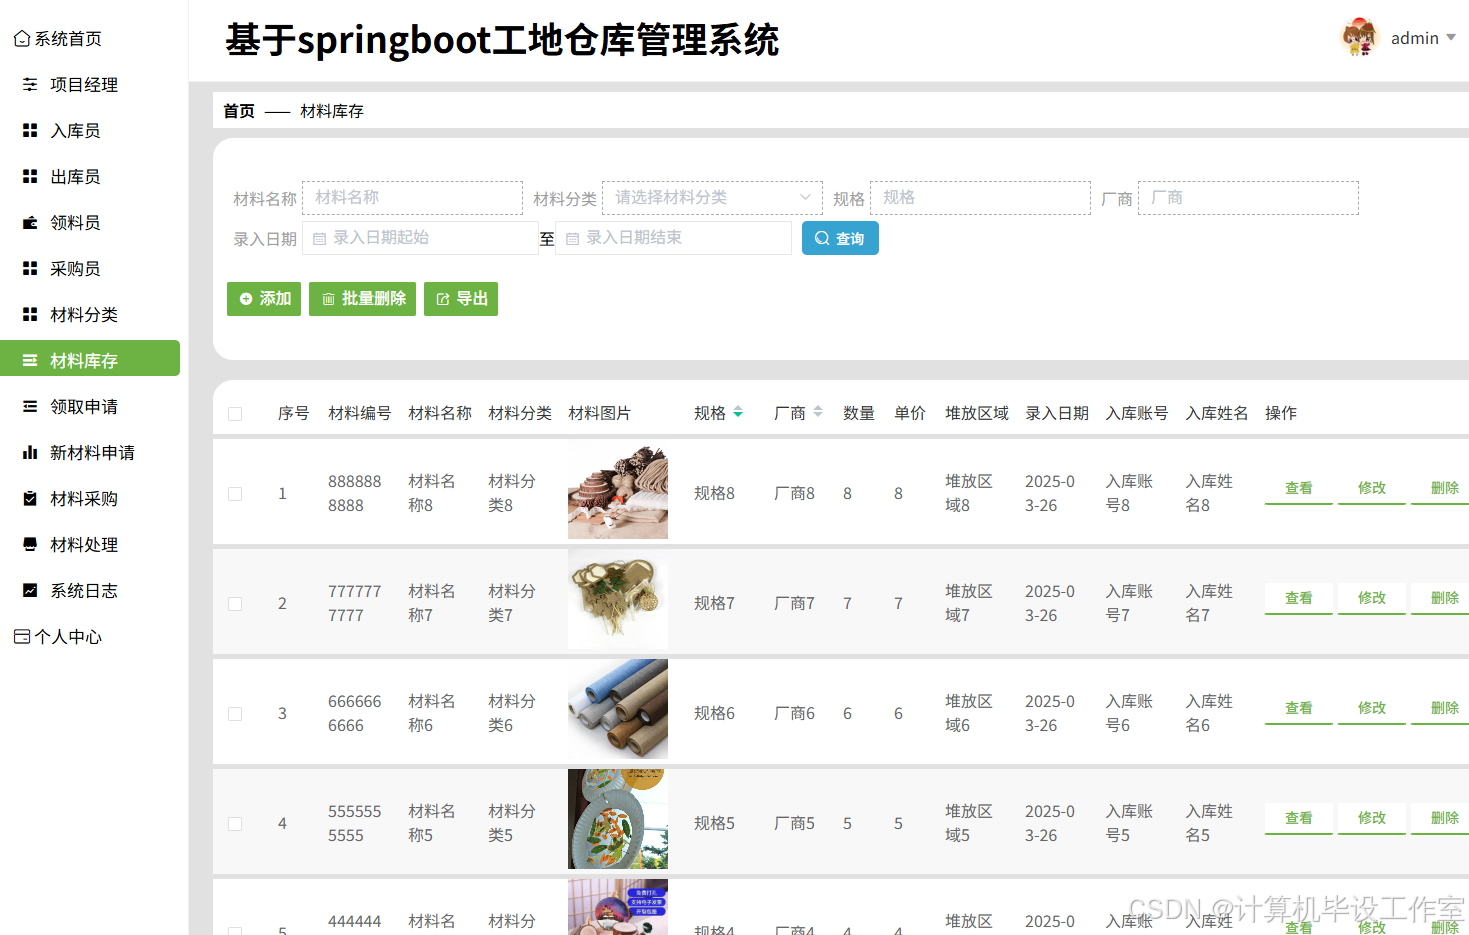This screenshot has width=1469, height=935.
Task: Check the row 3 checkbox for 材料名称6
Action: click(x=235, y=714)
